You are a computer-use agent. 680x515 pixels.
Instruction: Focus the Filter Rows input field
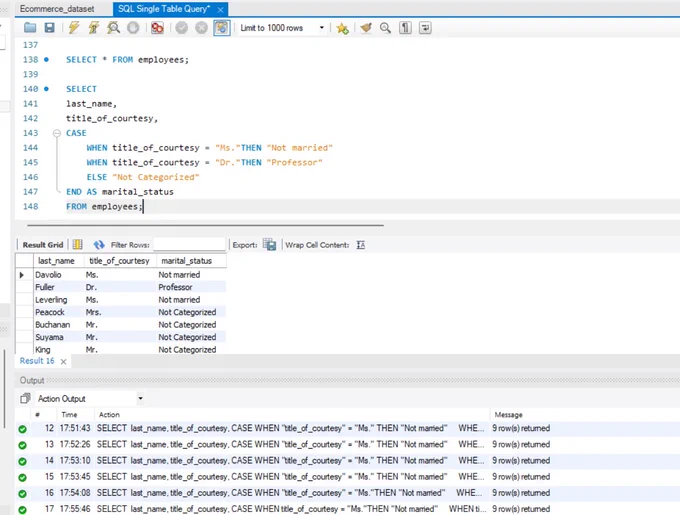pyautogui.click(x=190, y=244)
